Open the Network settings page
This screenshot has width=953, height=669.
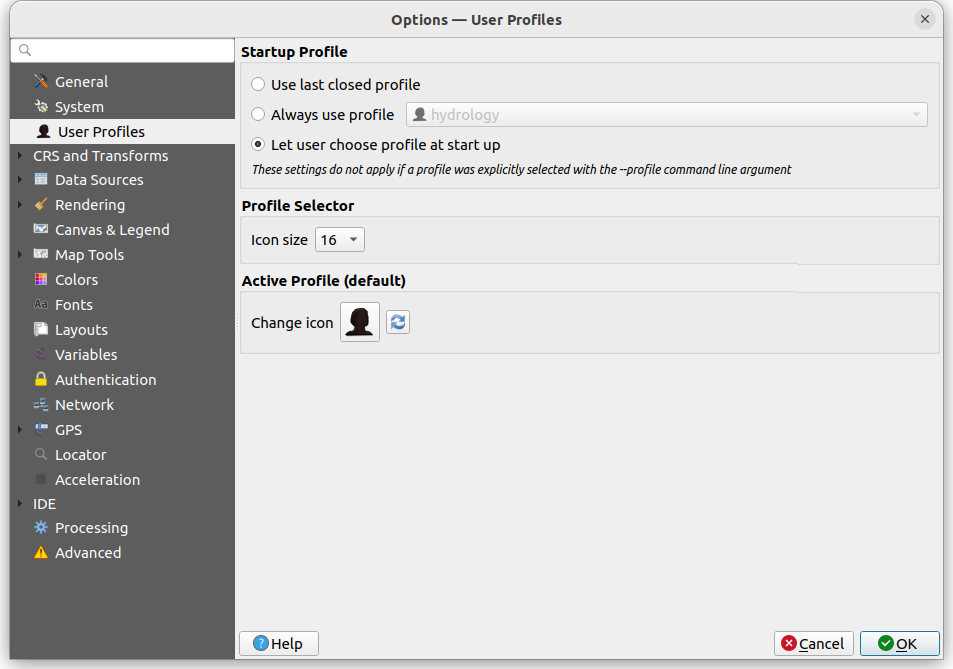[x=84, y=405]
